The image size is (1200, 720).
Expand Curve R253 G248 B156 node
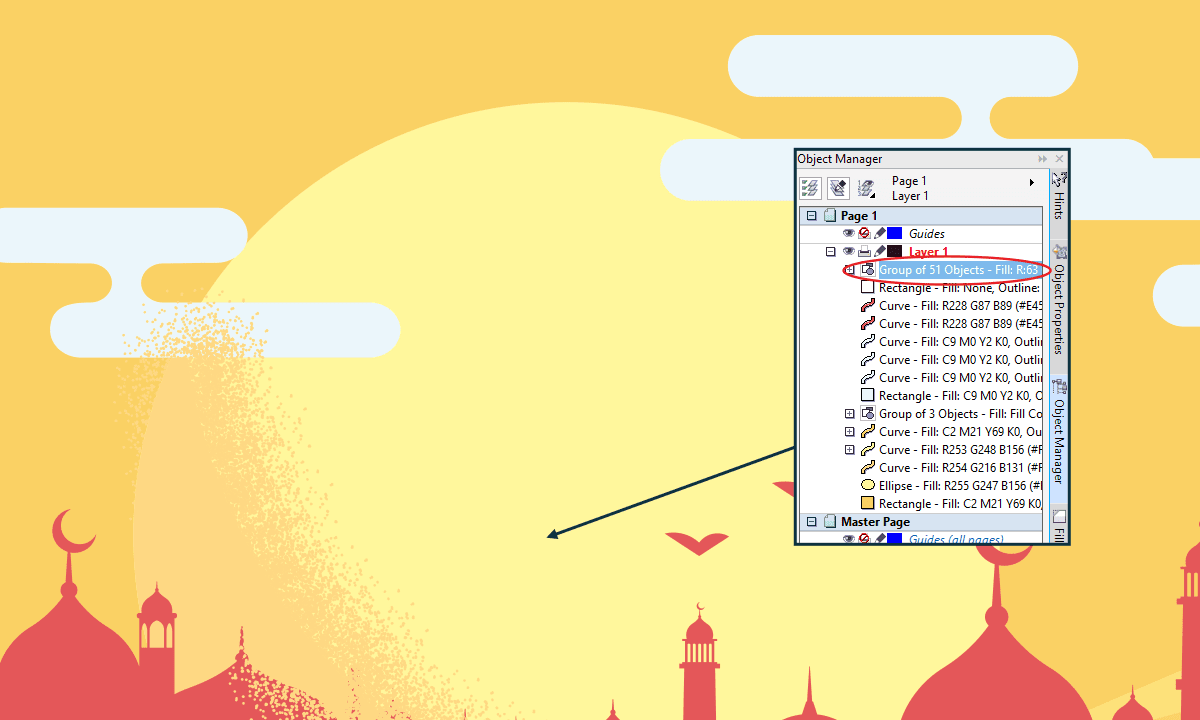coord(849,450)
